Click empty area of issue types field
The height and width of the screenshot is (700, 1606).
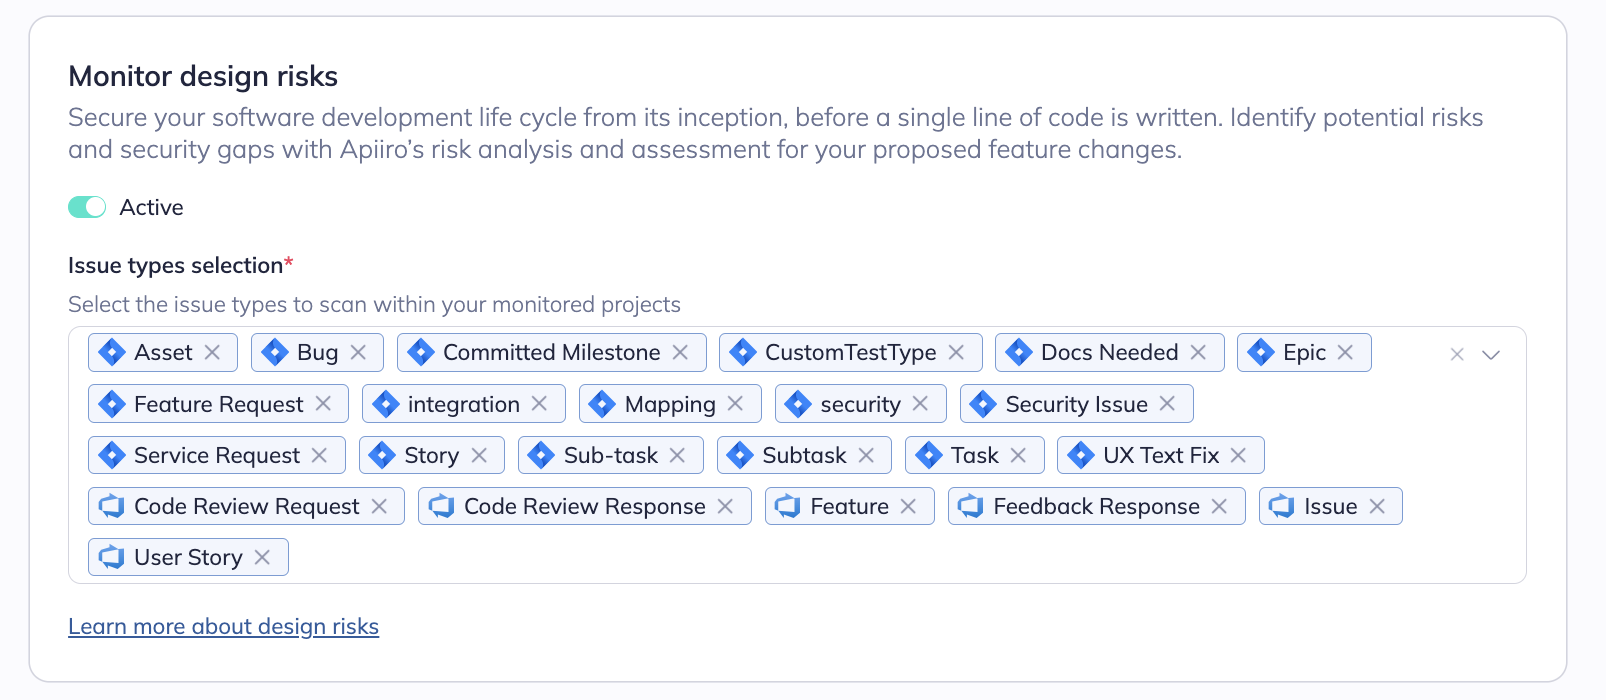click(x=900, y=557)
